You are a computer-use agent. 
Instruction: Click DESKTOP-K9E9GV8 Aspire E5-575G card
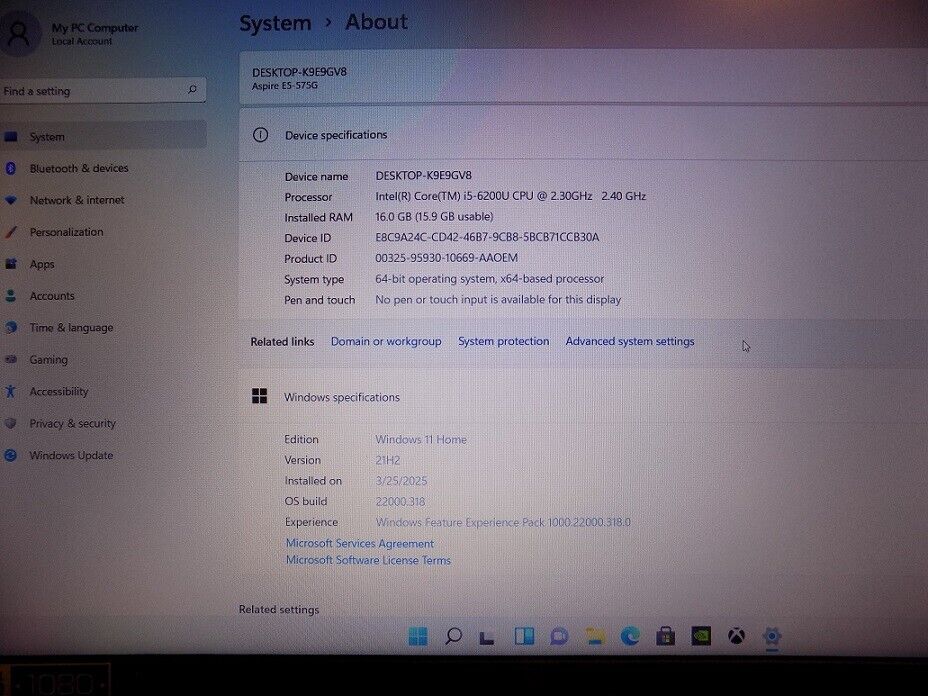tap(584, 78)
